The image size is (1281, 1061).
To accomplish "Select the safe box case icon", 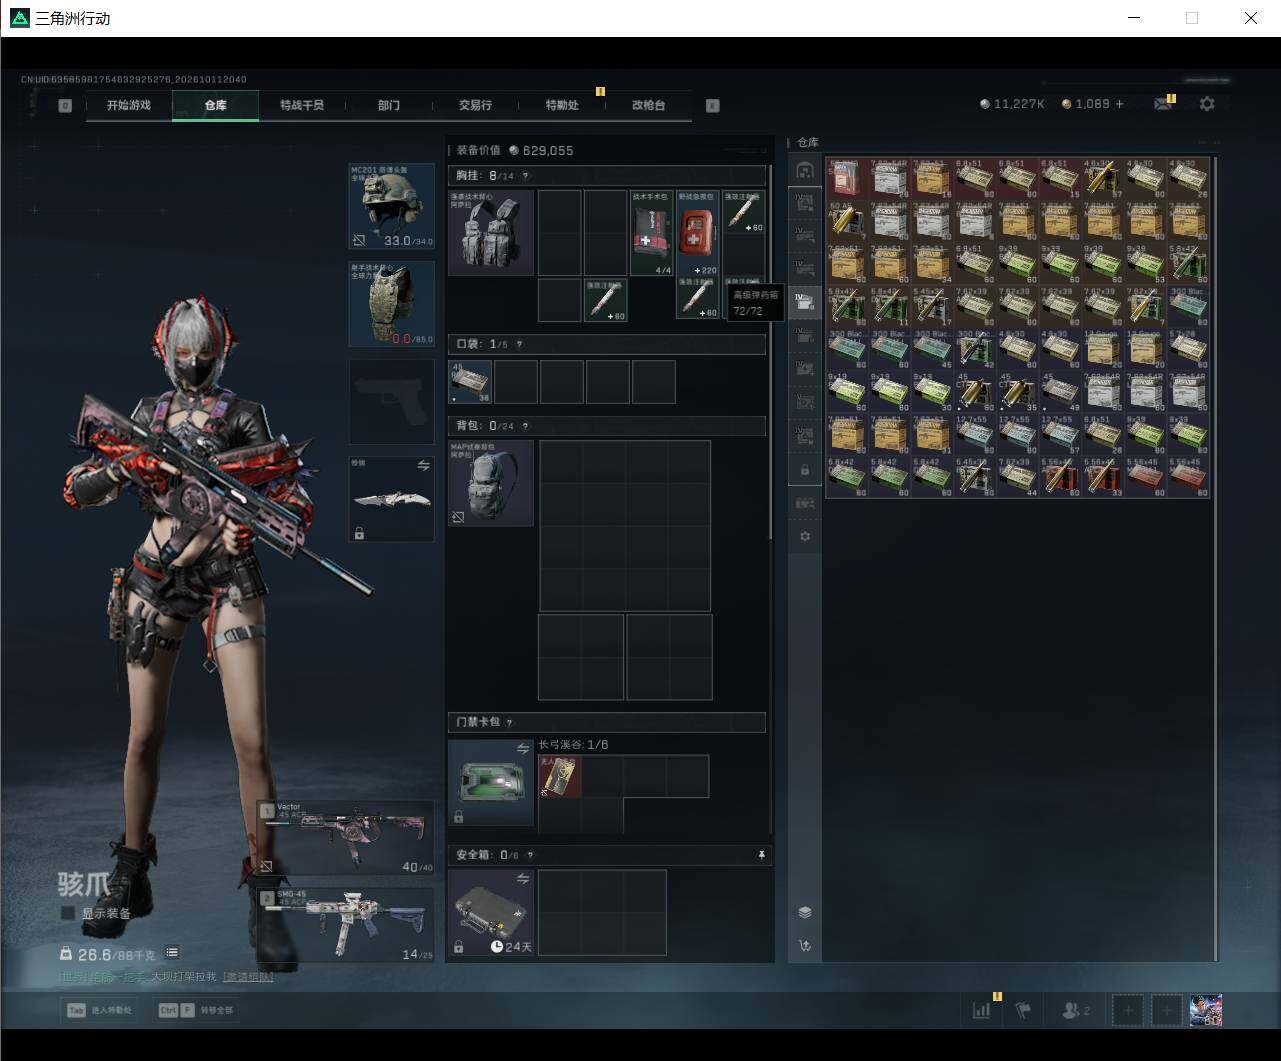I will point(491,912).
